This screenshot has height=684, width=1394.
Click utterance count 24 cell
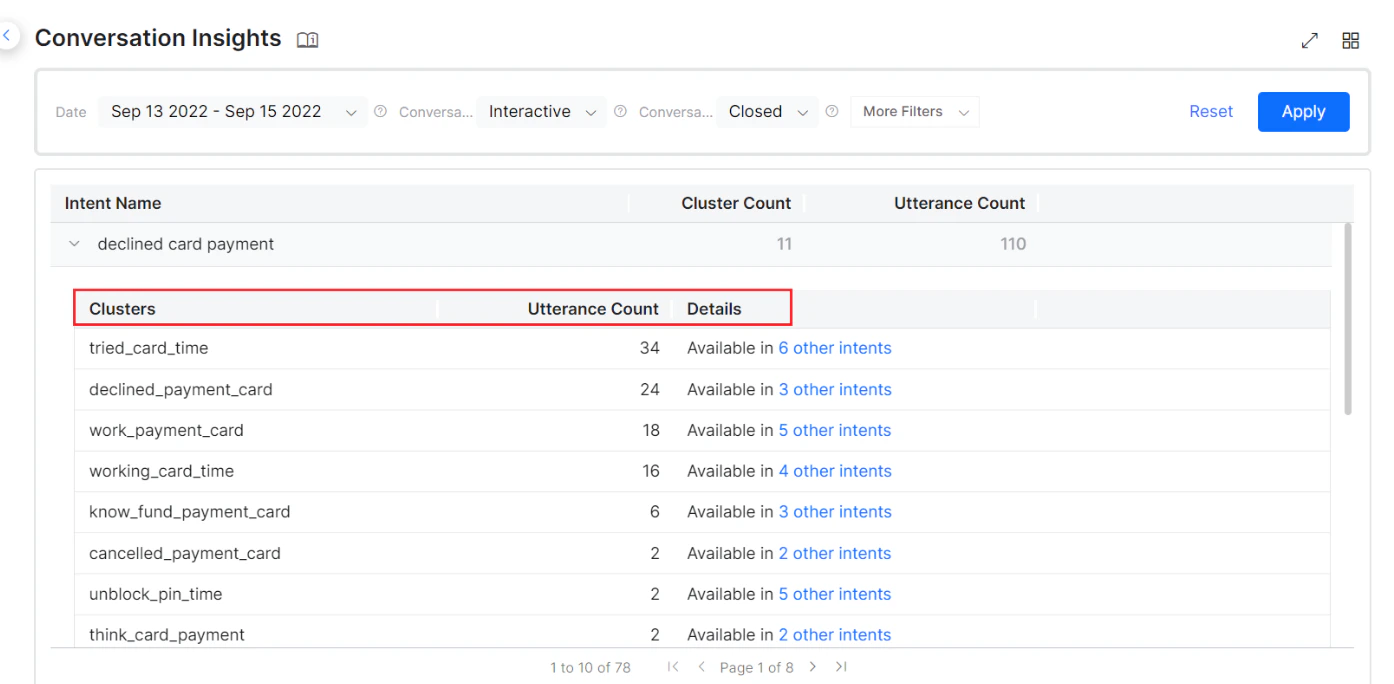(650, 390)
